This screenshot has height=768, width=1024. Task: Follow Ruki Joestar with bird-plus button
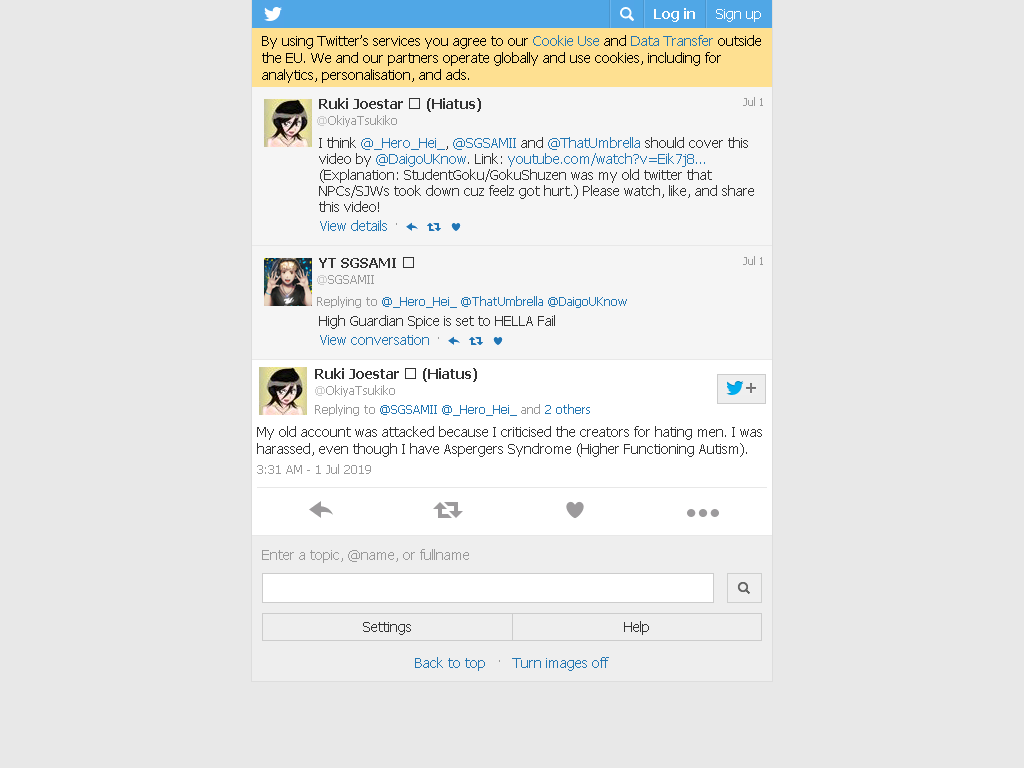[741, 389]
